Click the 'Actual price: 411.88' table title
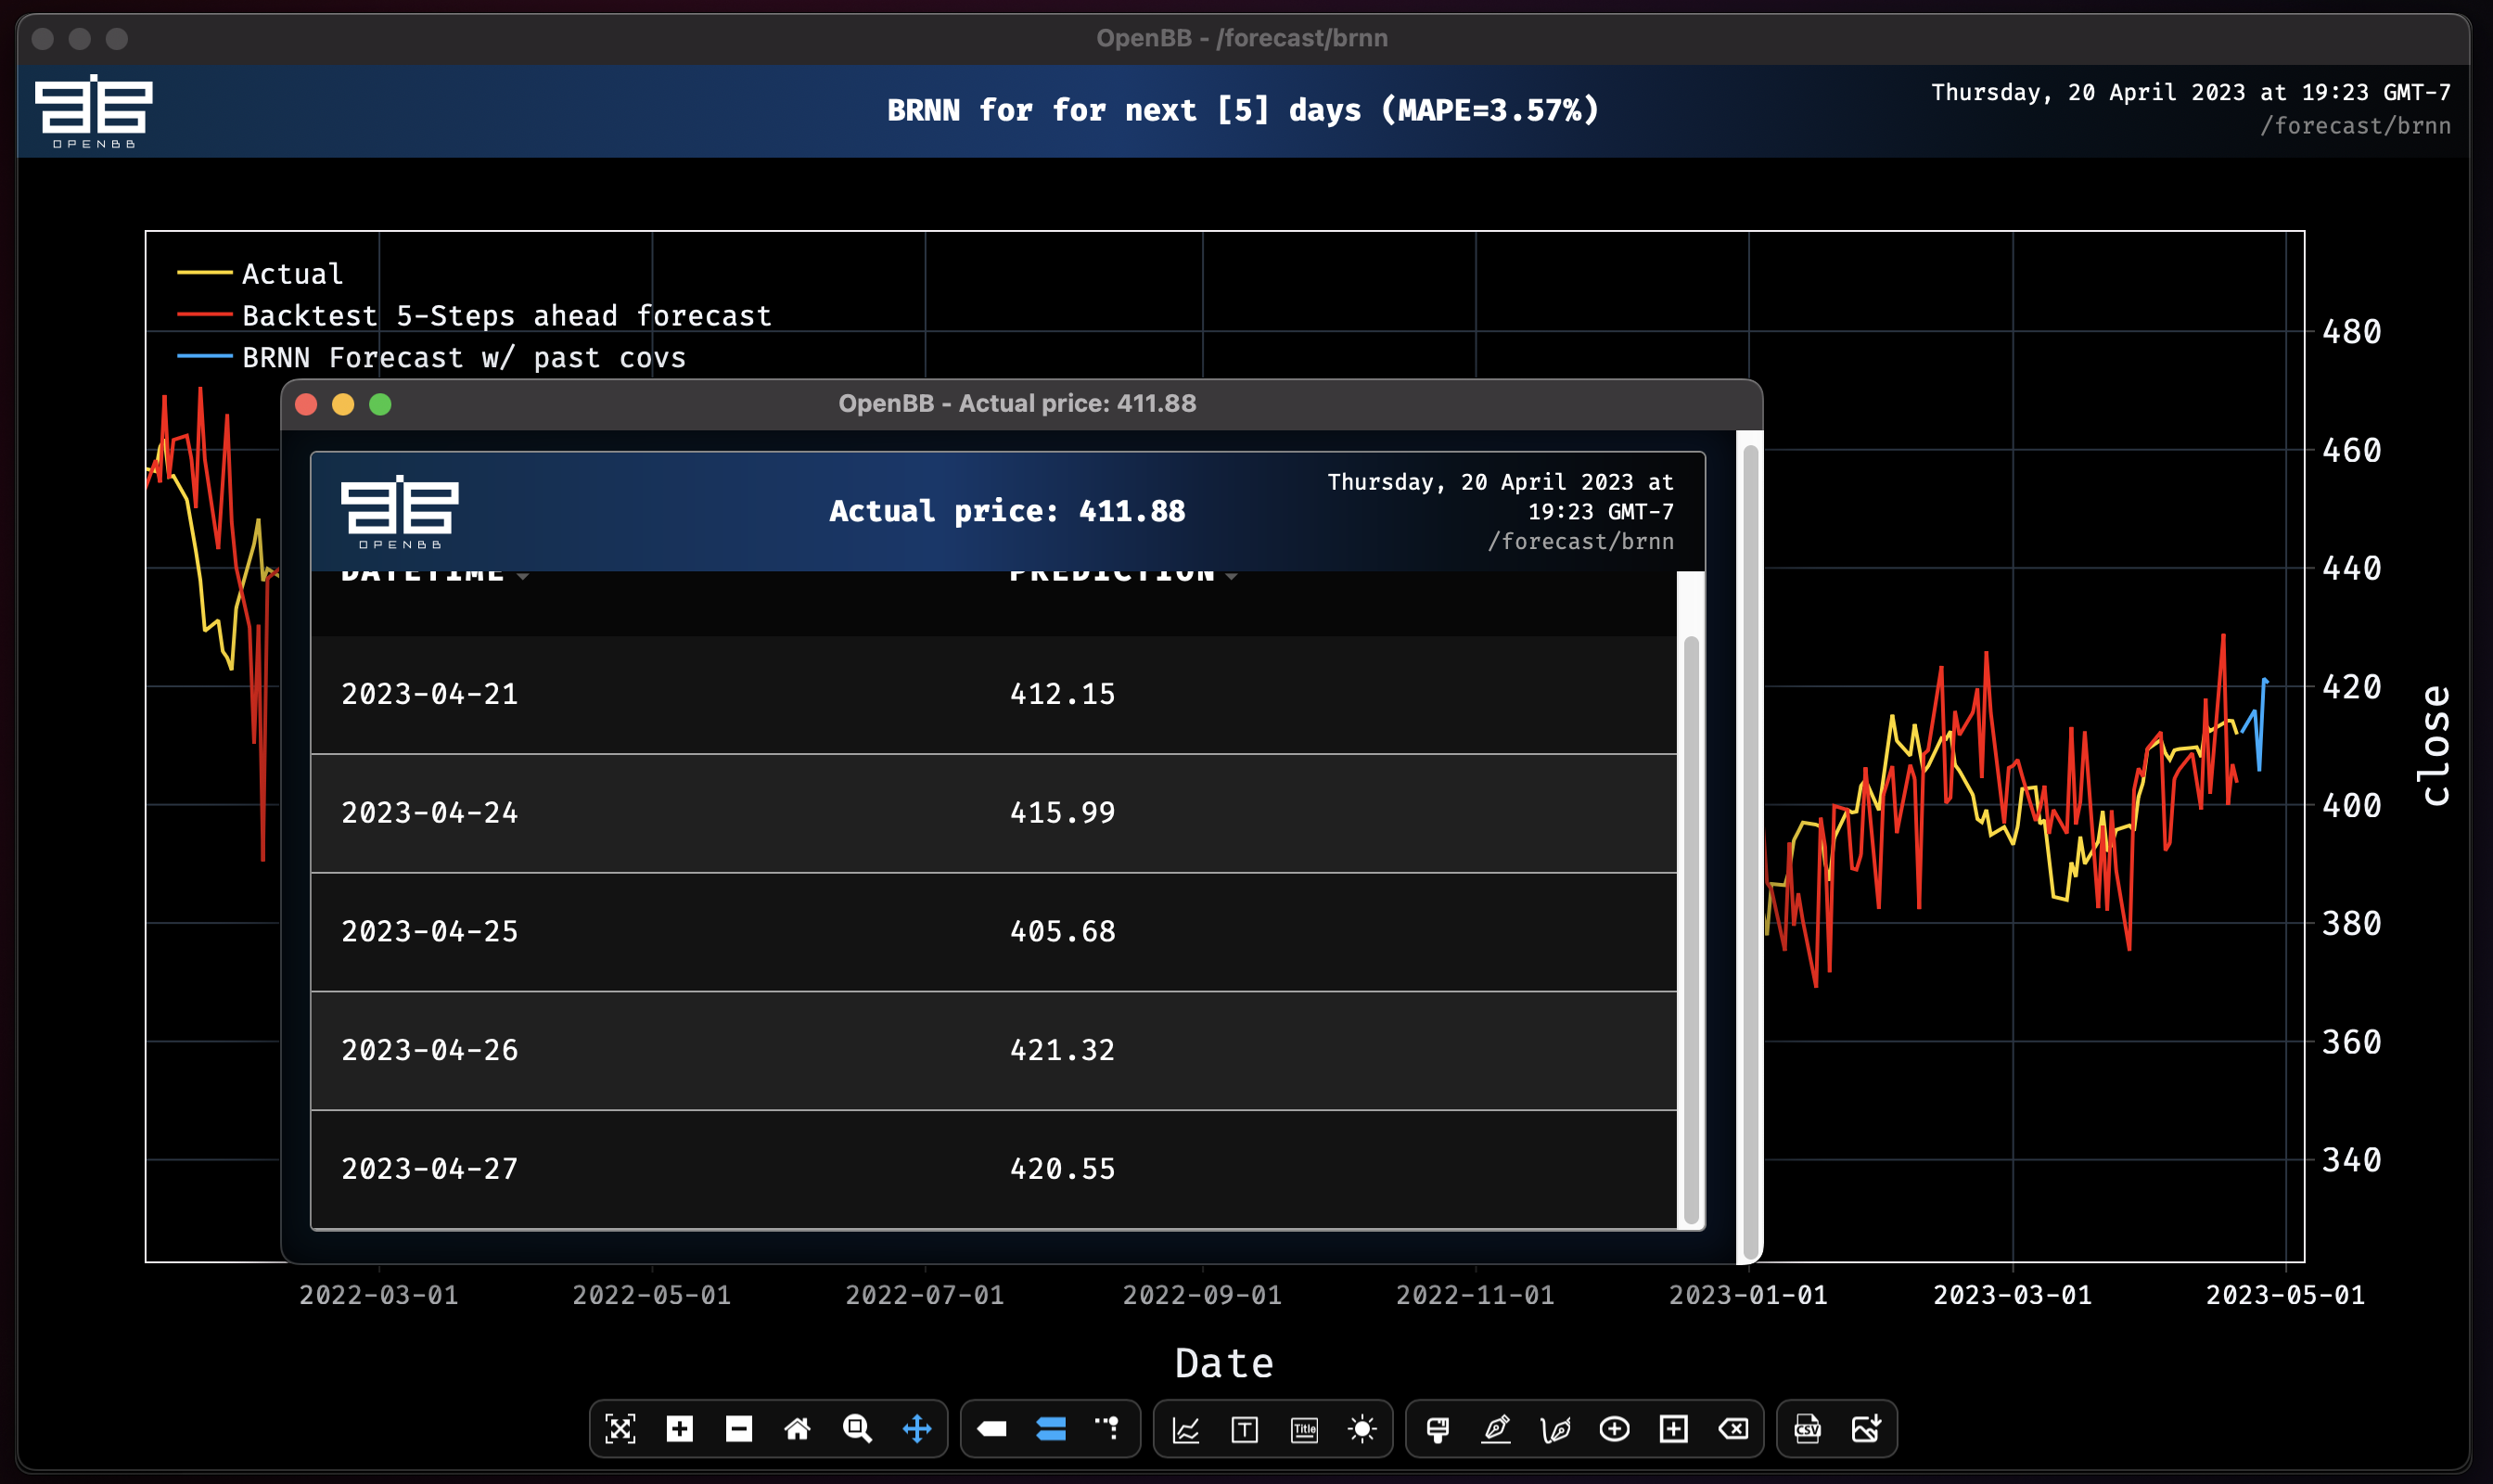This screenshot has height=1484, width=2493. (x=1007, y=511)
